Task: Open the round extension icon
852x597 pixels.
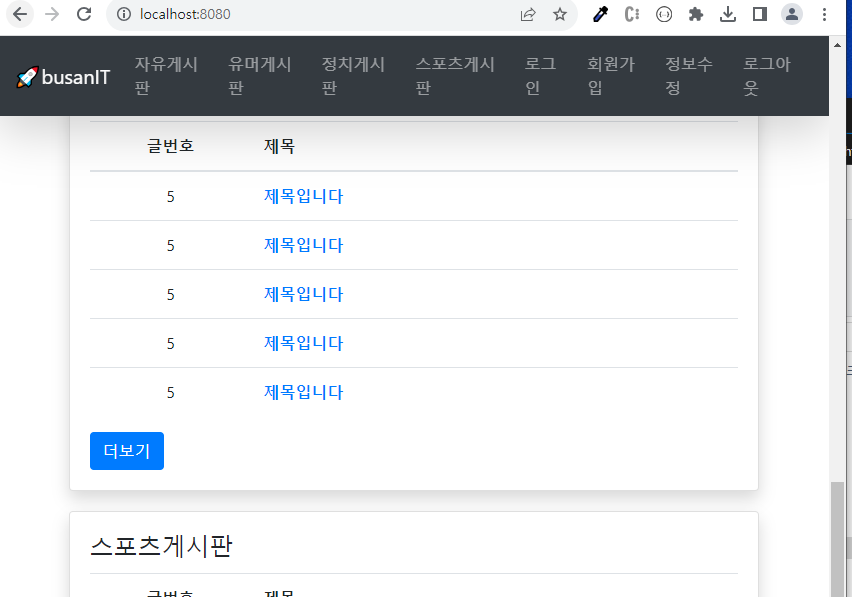Action: pyautogui.click(x=664, y=14)
